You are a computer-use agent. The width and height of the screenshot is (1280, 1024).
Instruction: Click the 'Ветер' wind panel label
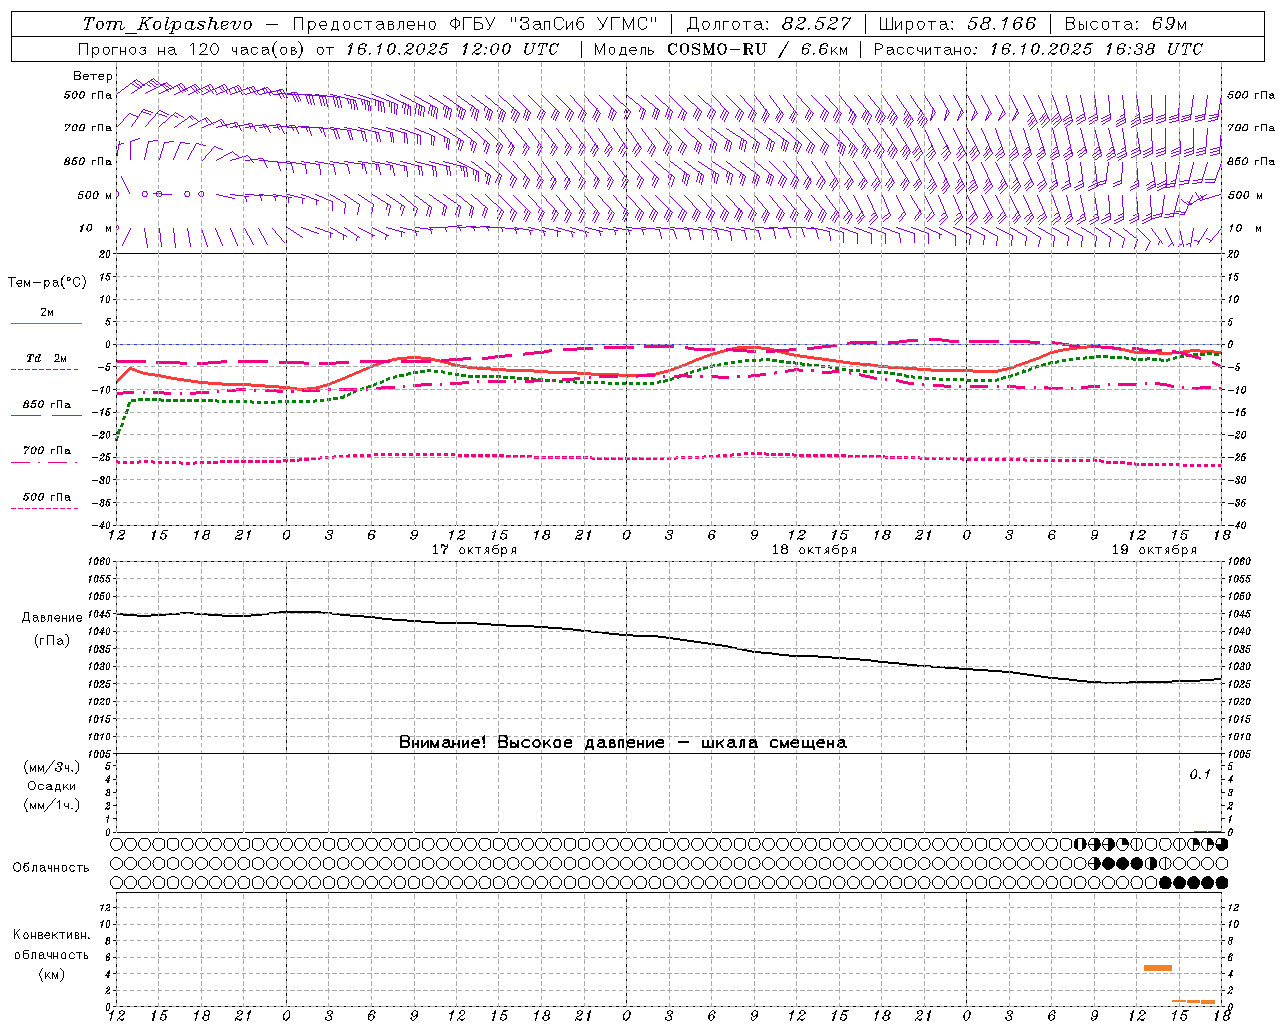tap(93, 76)
